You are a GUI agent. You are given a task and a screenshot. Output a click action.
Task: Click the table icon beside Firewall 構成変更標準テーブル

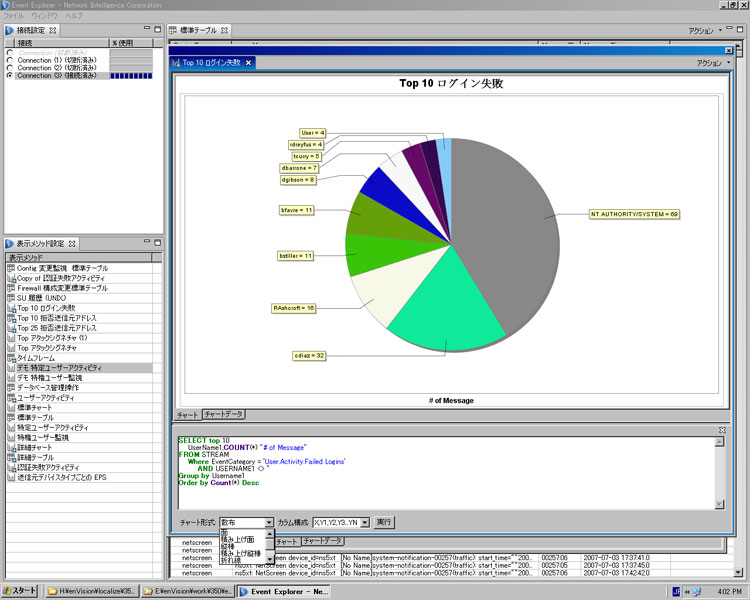click(11, 289)
